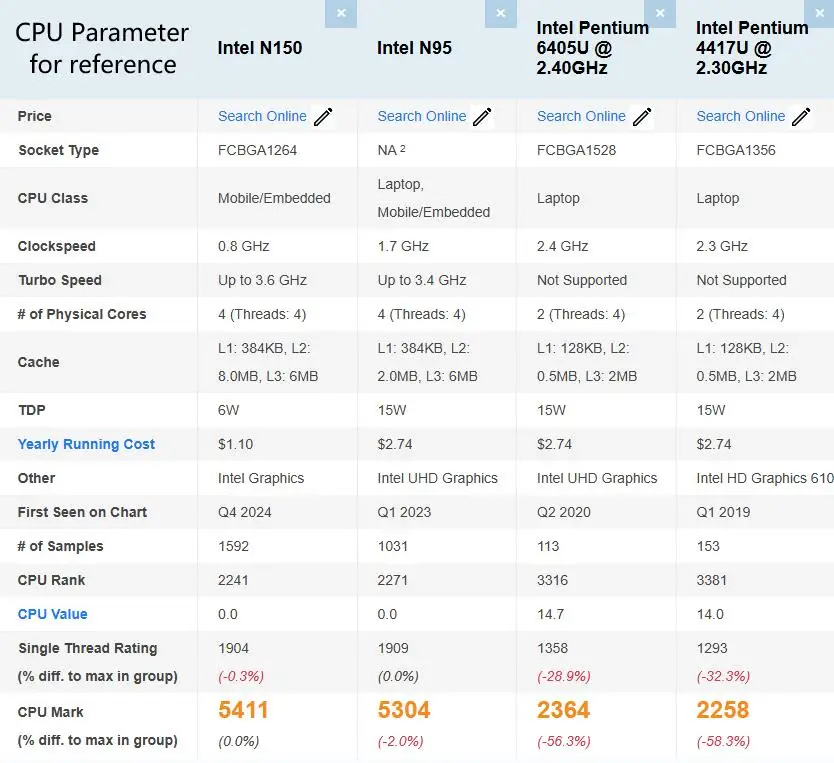
Task: Select Intel Pentium 6405U @ 2.40GHz header
Action: coord(593,48)
